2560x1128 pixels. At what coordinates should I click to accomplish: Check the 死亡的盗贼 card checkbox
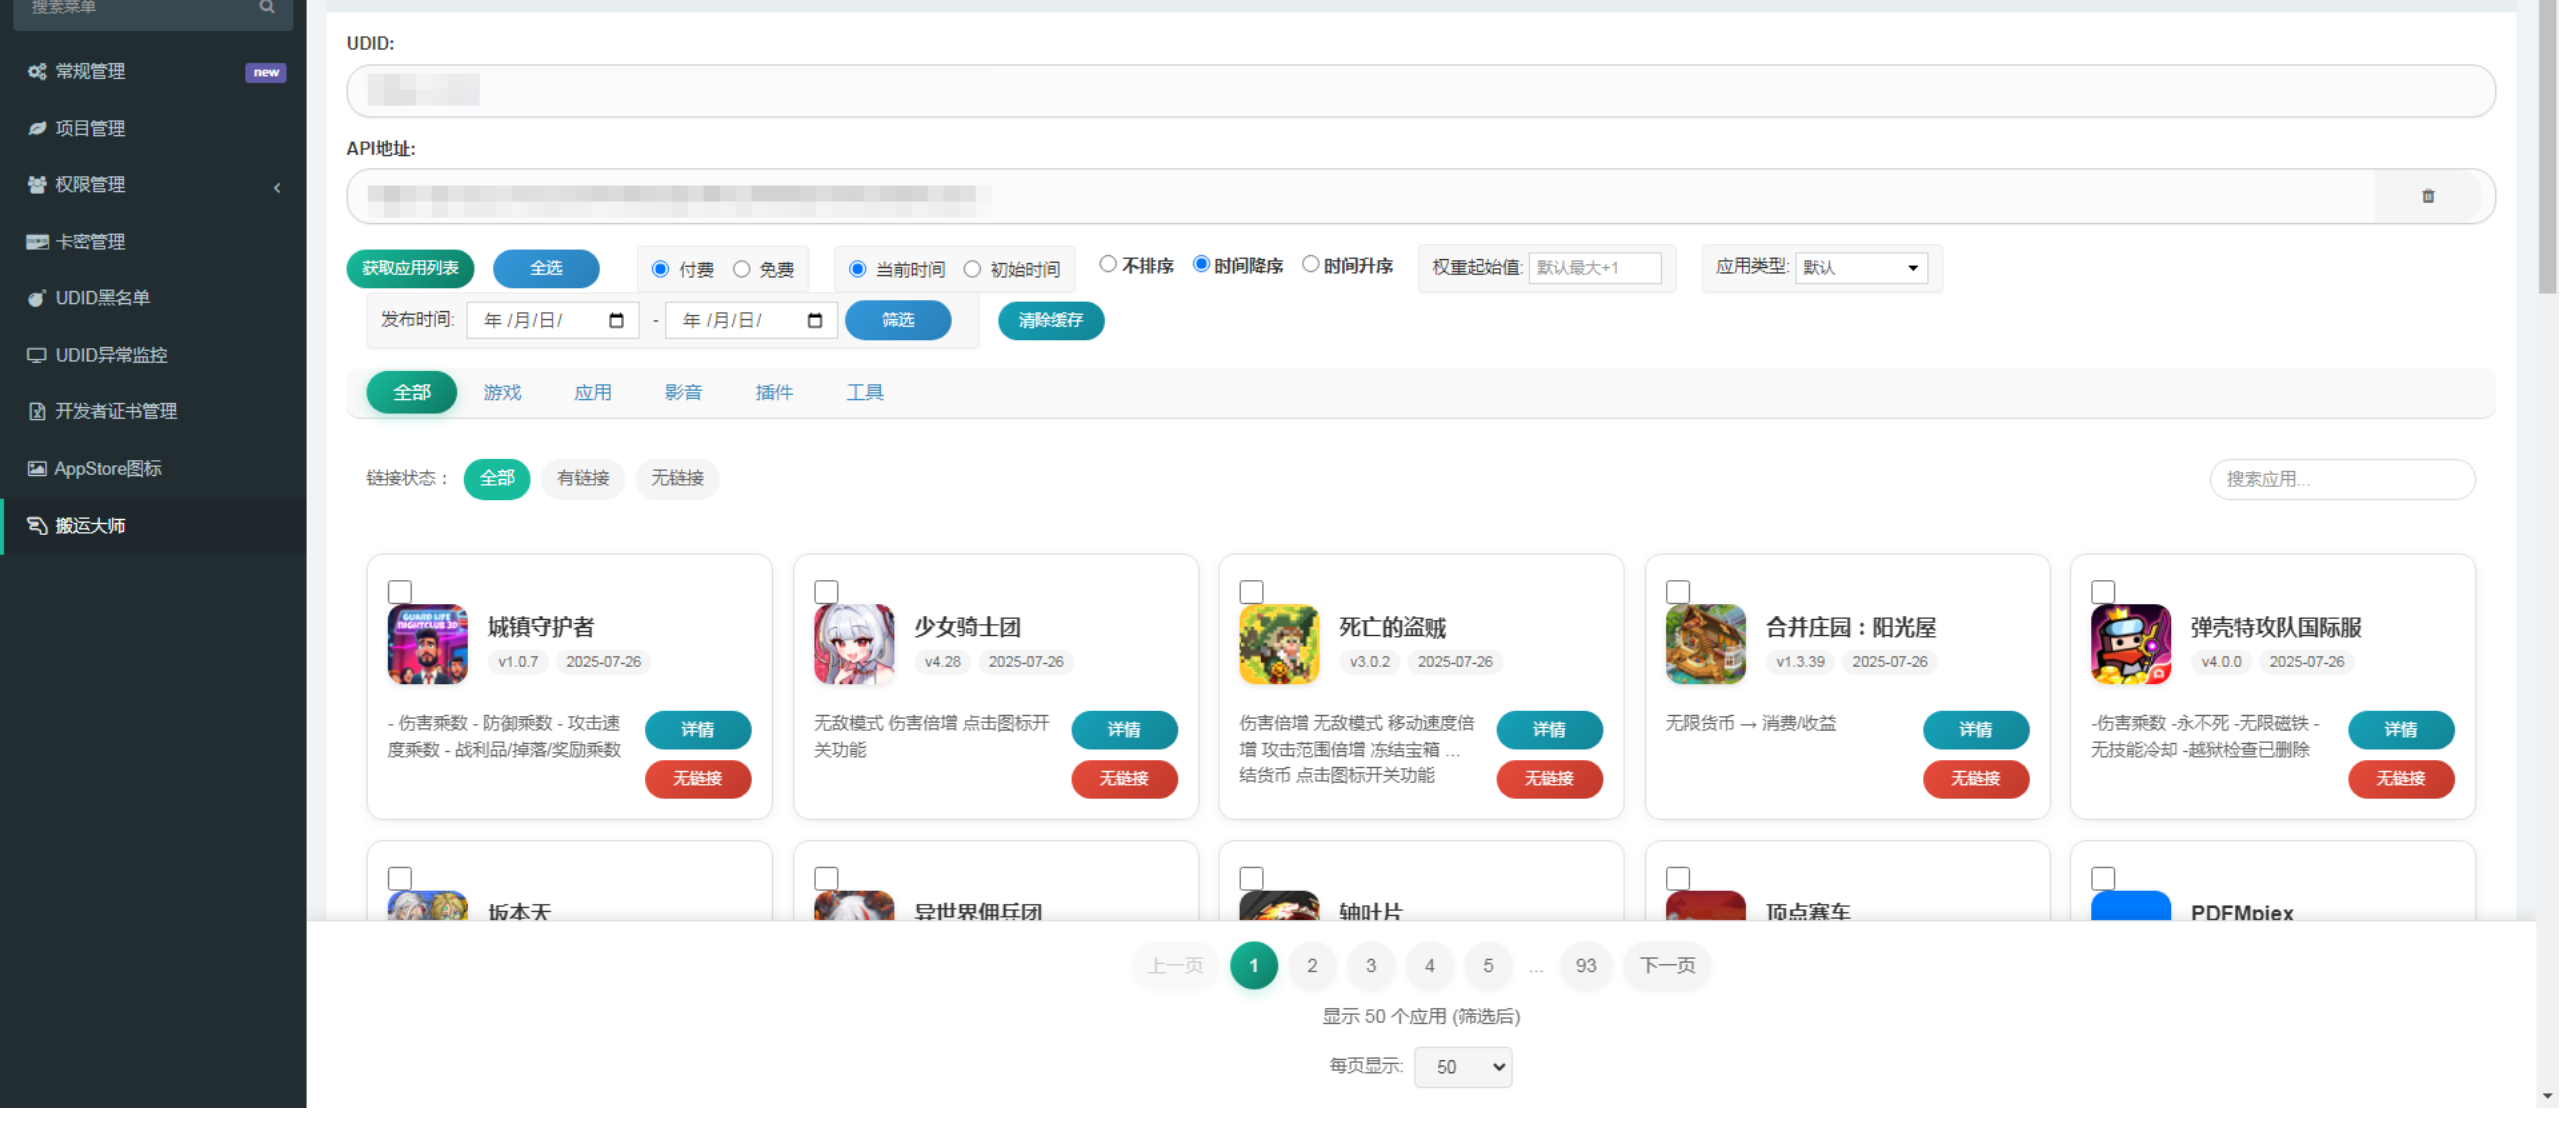pos(1251,592)
